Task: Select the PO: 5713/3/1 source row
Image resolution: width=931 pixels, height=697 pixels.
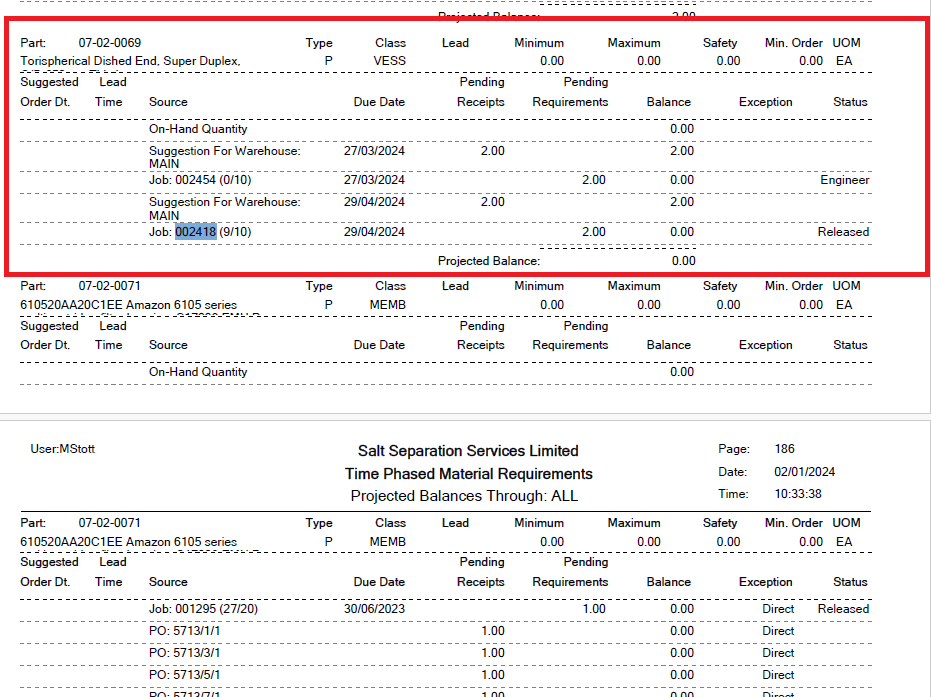Action: tap(184, 653)
